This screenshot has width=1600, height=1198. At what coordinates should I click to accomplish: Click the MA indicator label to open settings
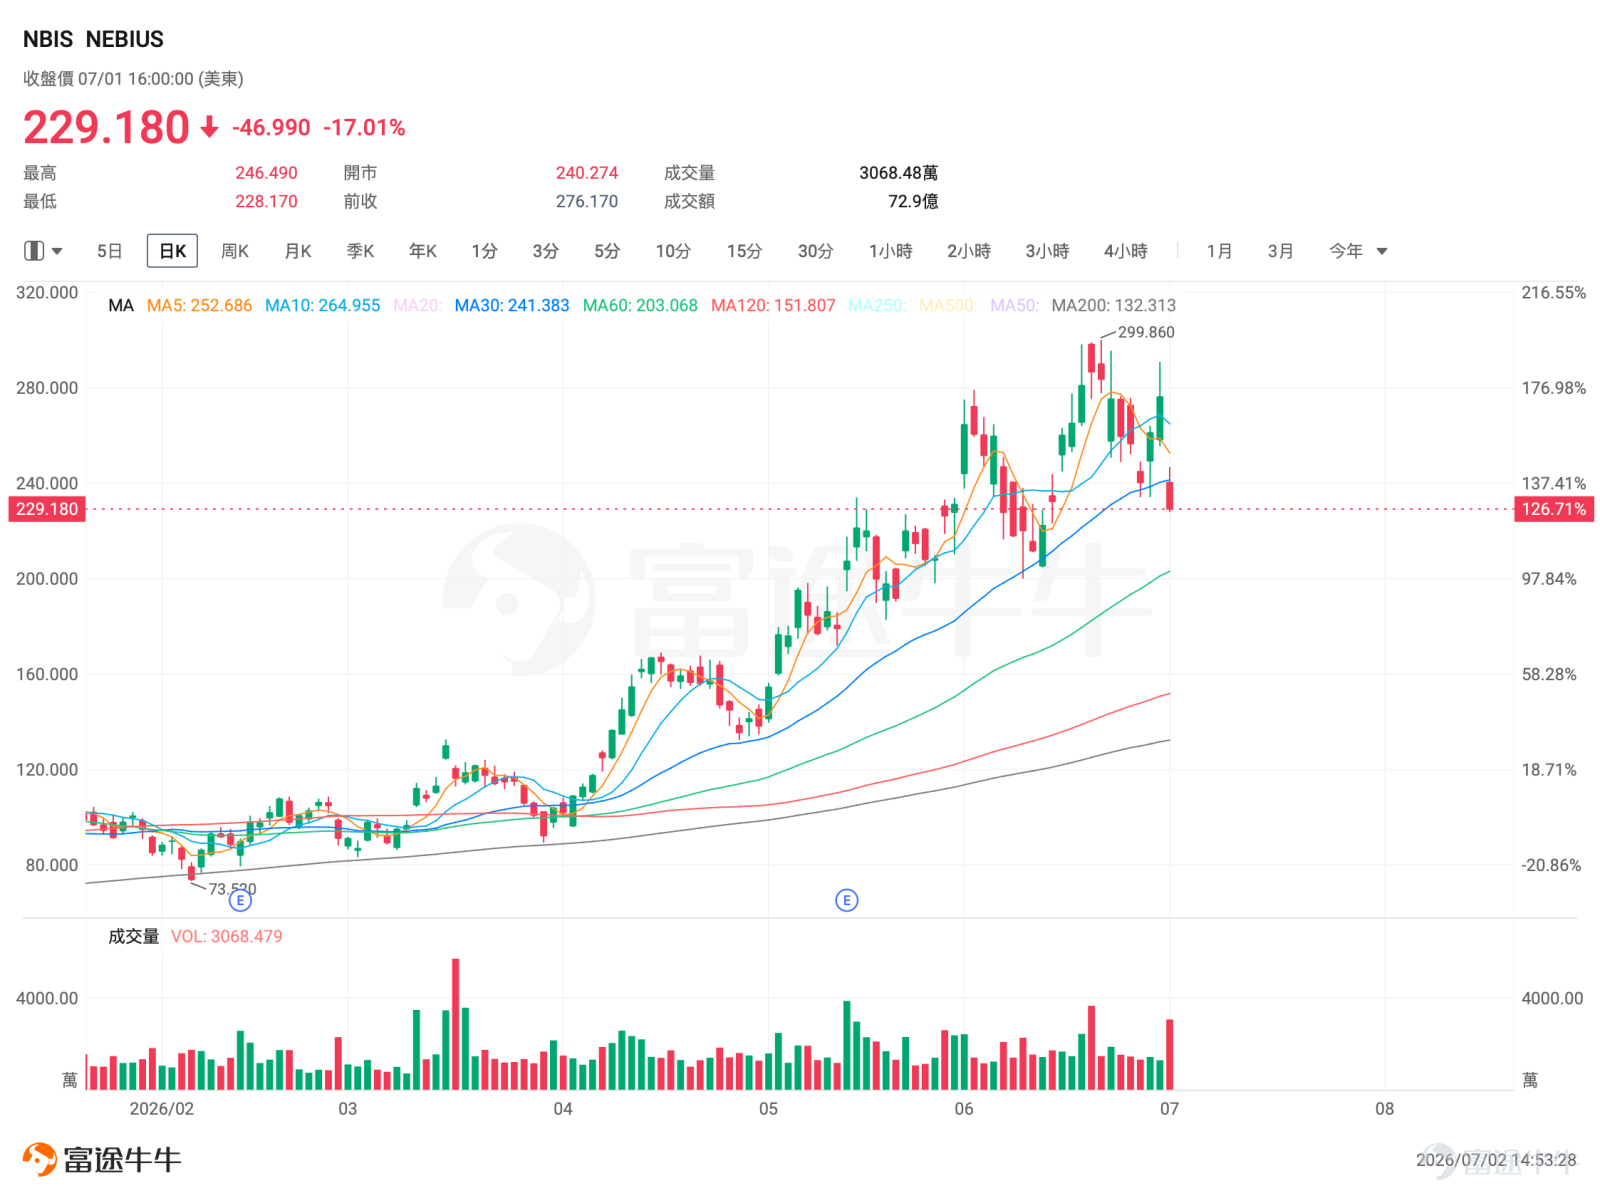[x=121, y=305]
